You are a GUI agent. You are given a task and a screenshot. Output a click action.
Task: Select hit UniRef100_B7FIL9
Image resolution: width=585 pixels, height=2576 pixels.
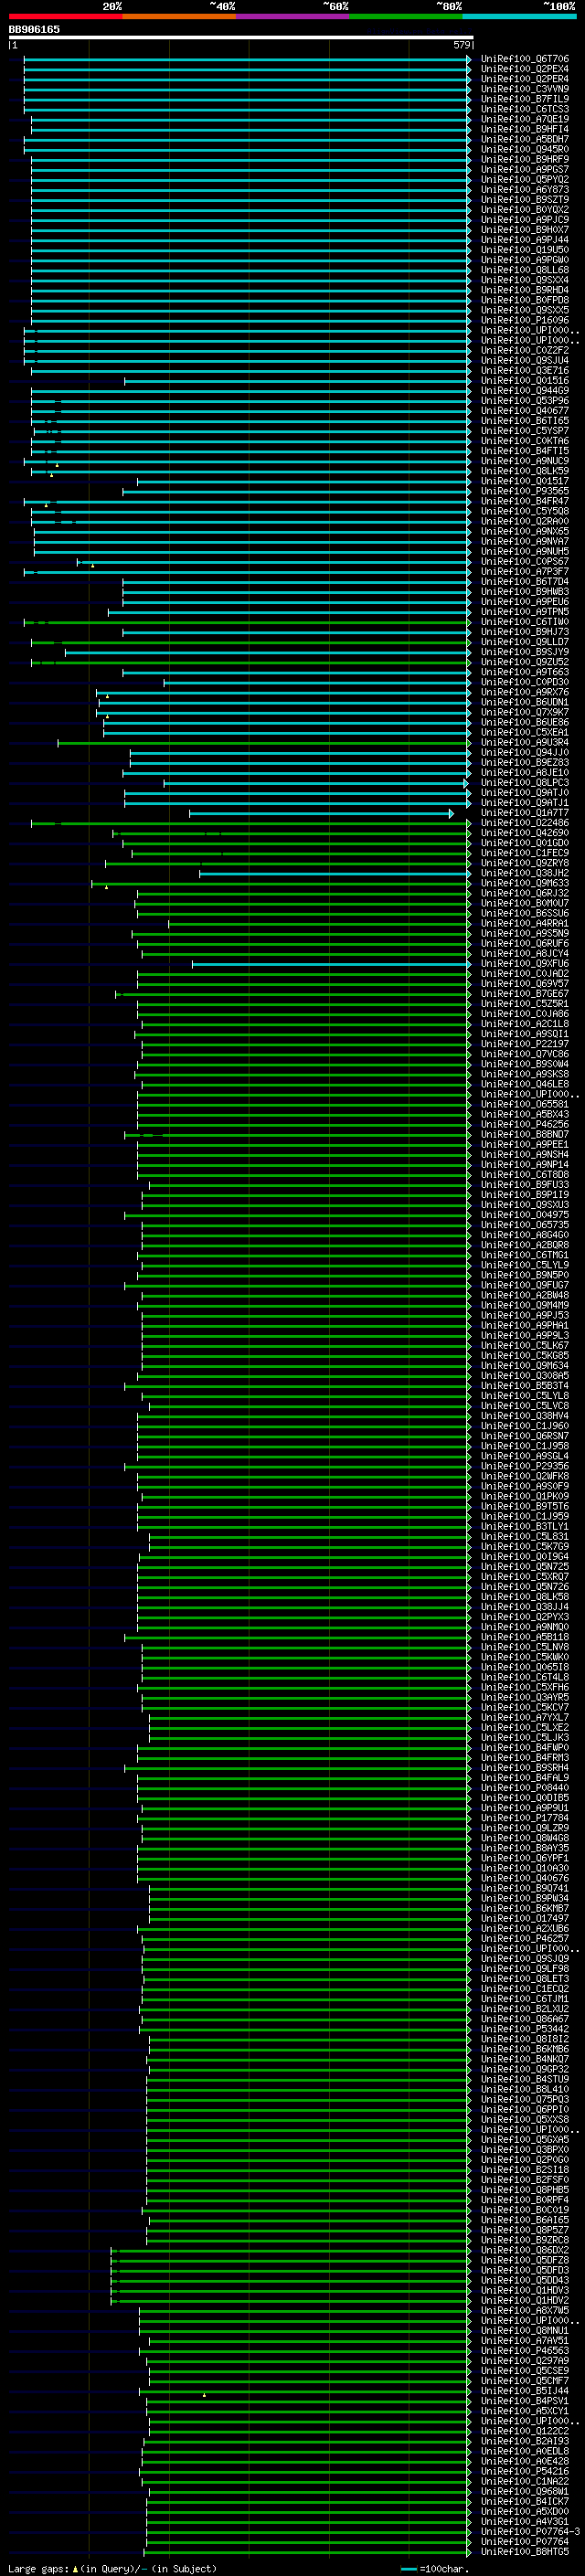click(x=524, y=99)
